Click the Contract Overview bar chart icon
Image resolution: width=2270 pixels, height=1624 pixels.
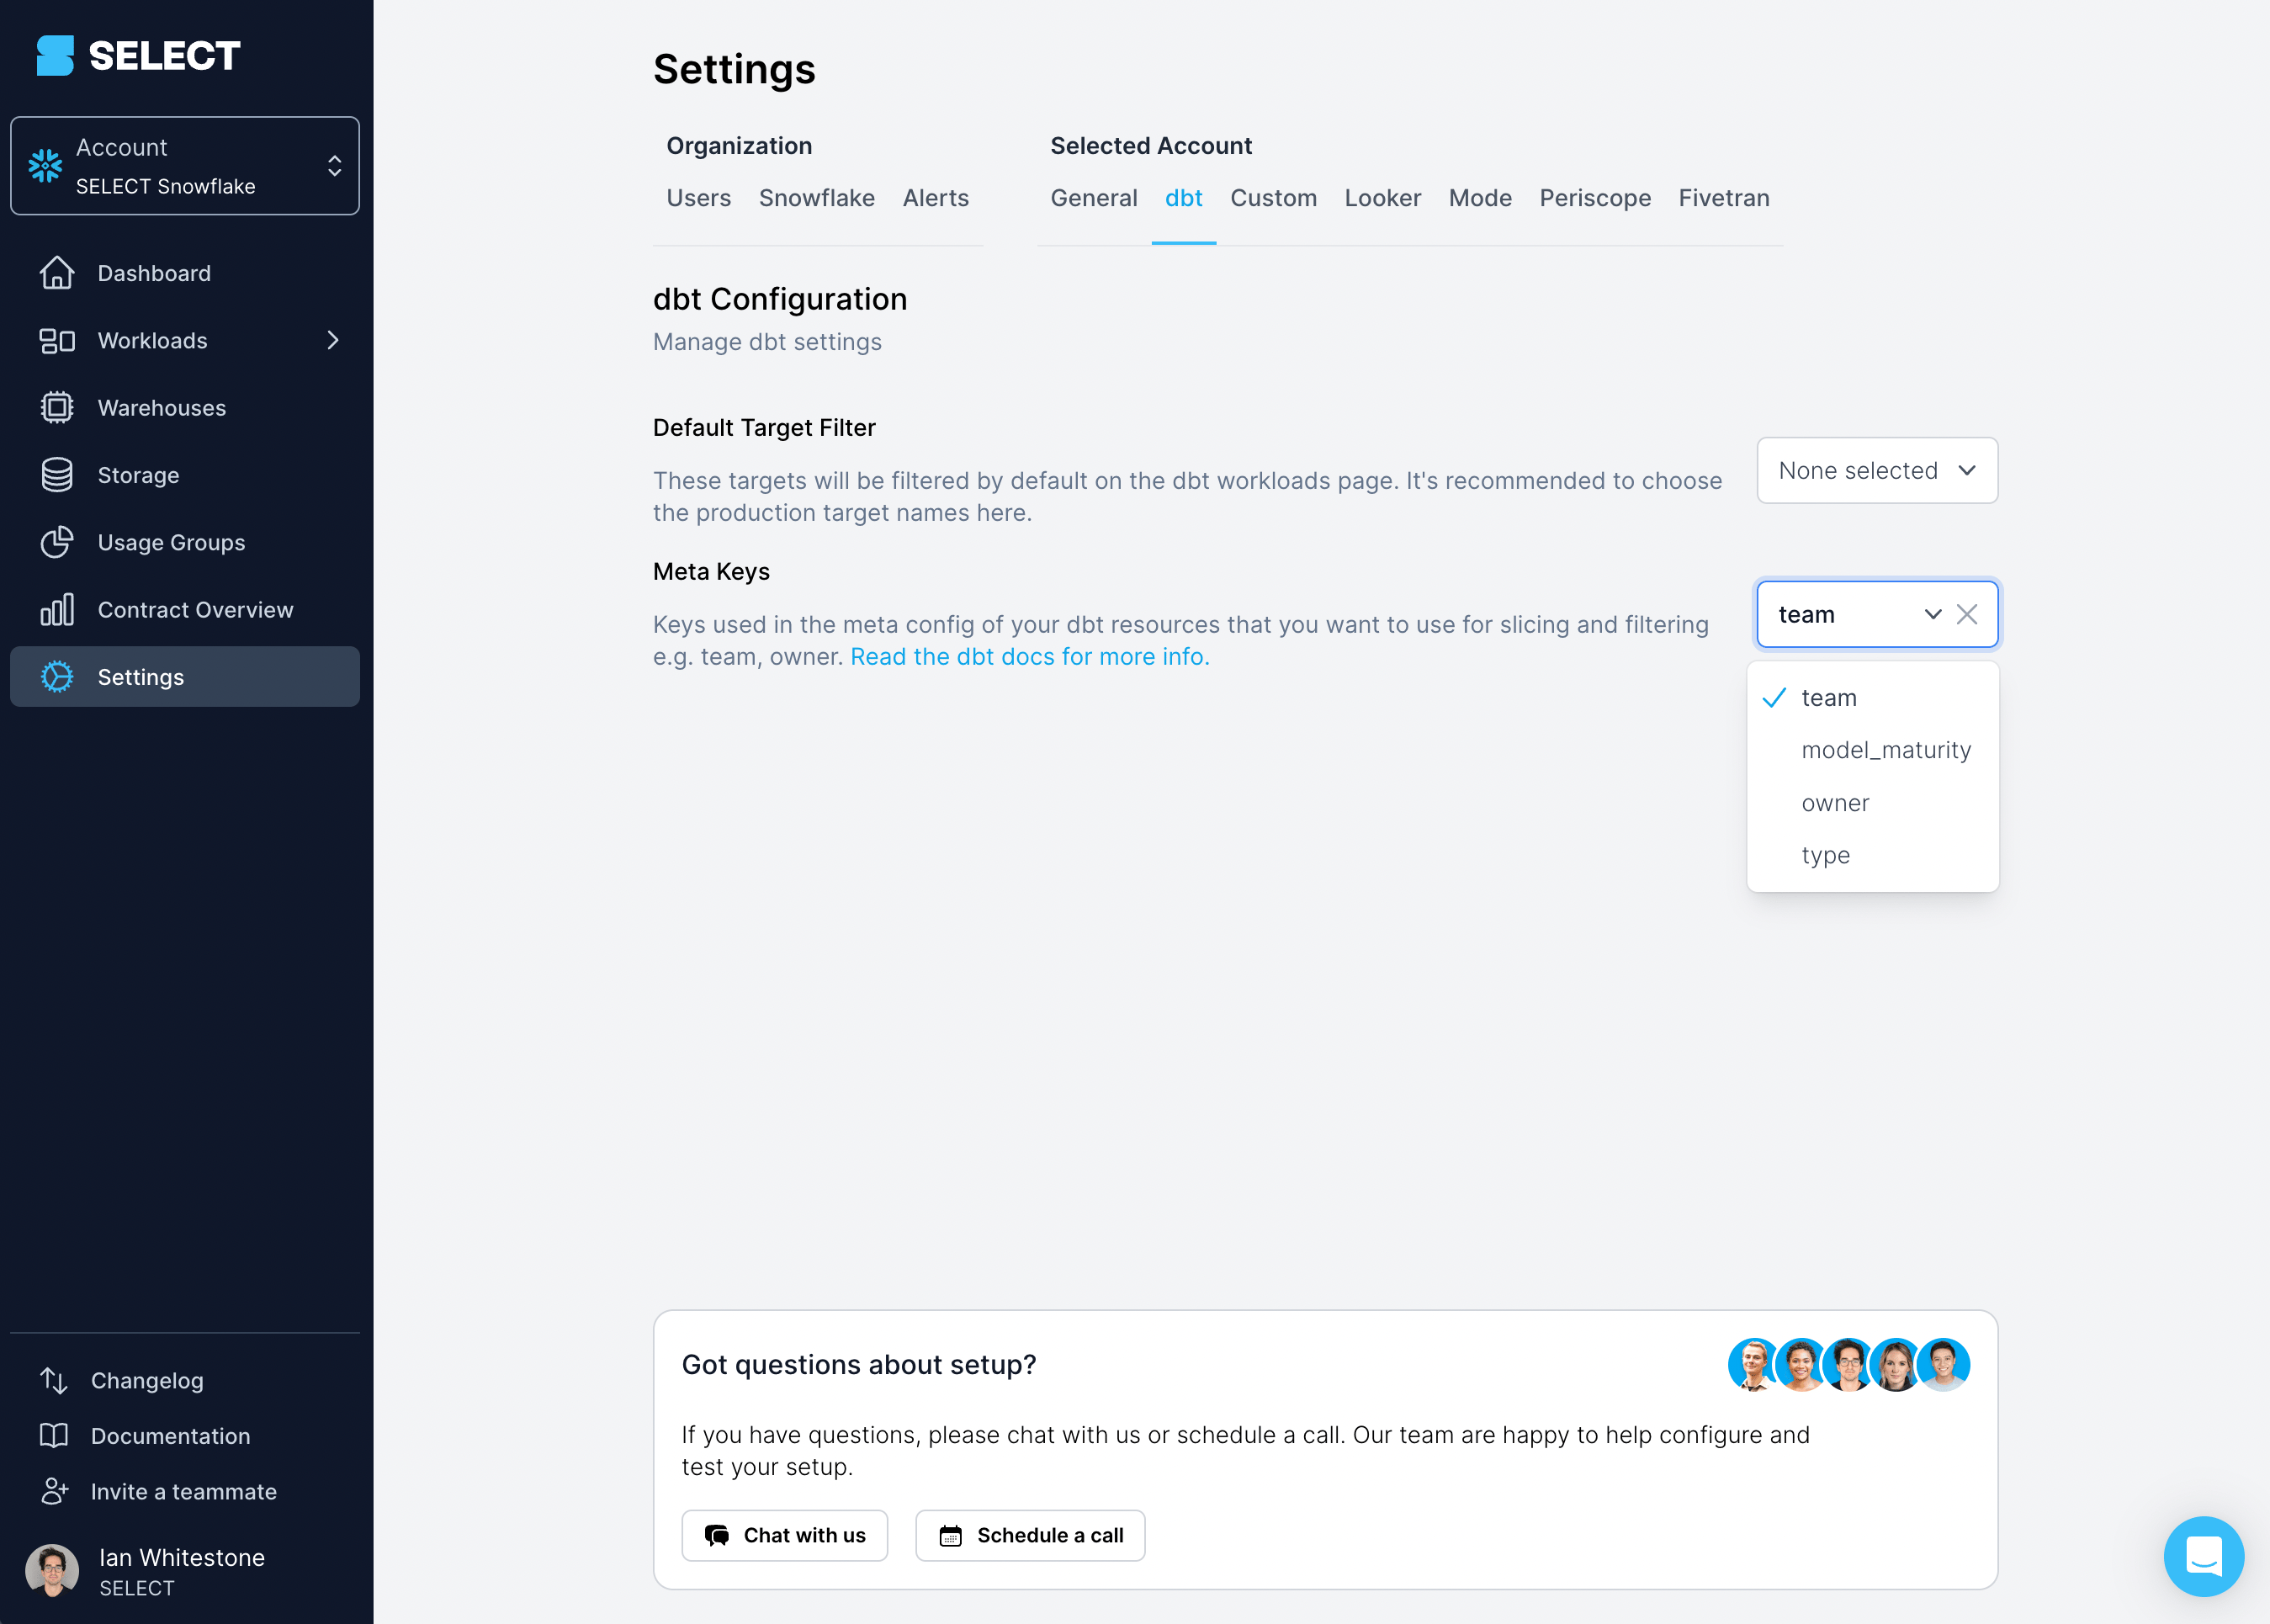(57, 610)
